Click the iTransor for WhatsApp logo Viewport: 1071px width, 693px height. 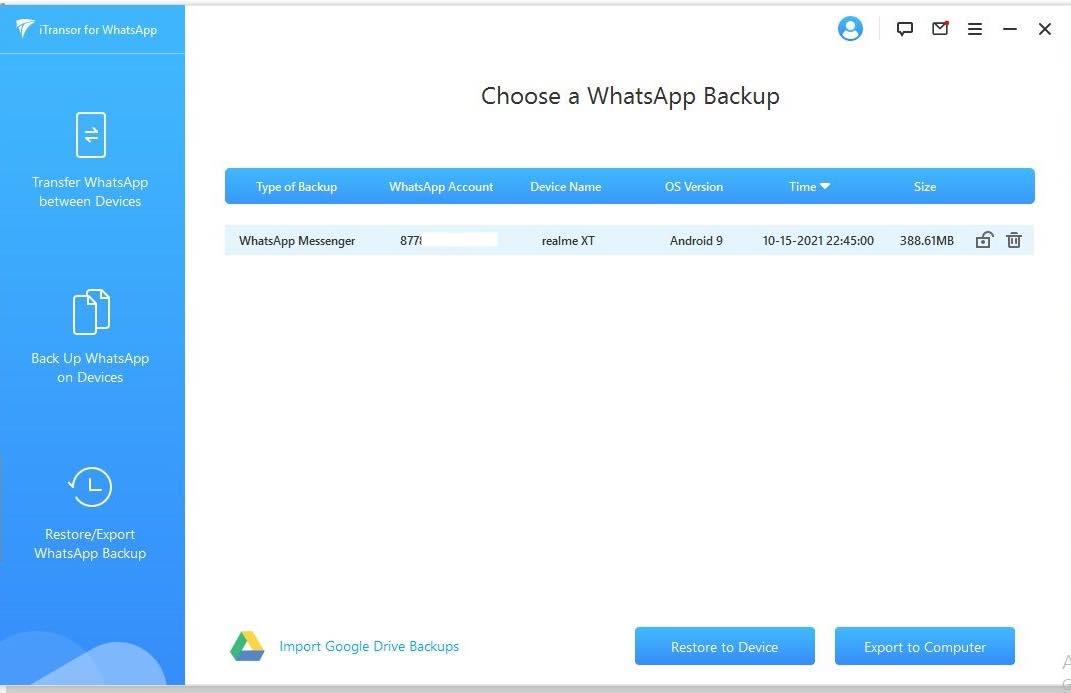(25, 29)
